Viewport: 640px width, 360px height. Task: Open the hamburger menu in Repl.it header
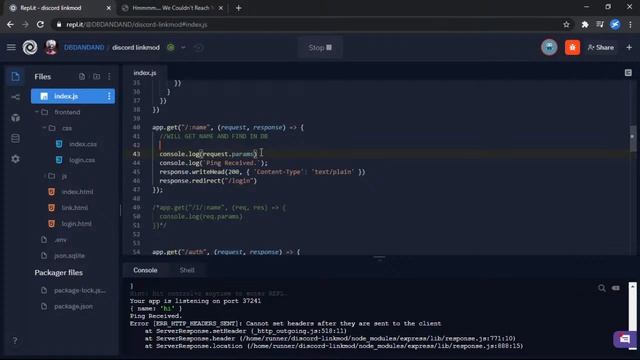[x=11, y=47]
